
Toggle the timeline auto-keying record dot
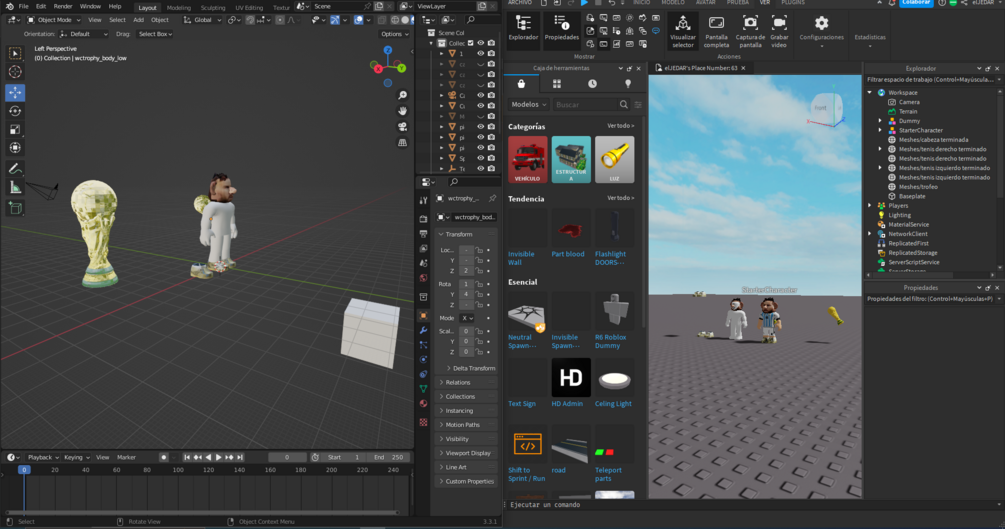point(163,457)
